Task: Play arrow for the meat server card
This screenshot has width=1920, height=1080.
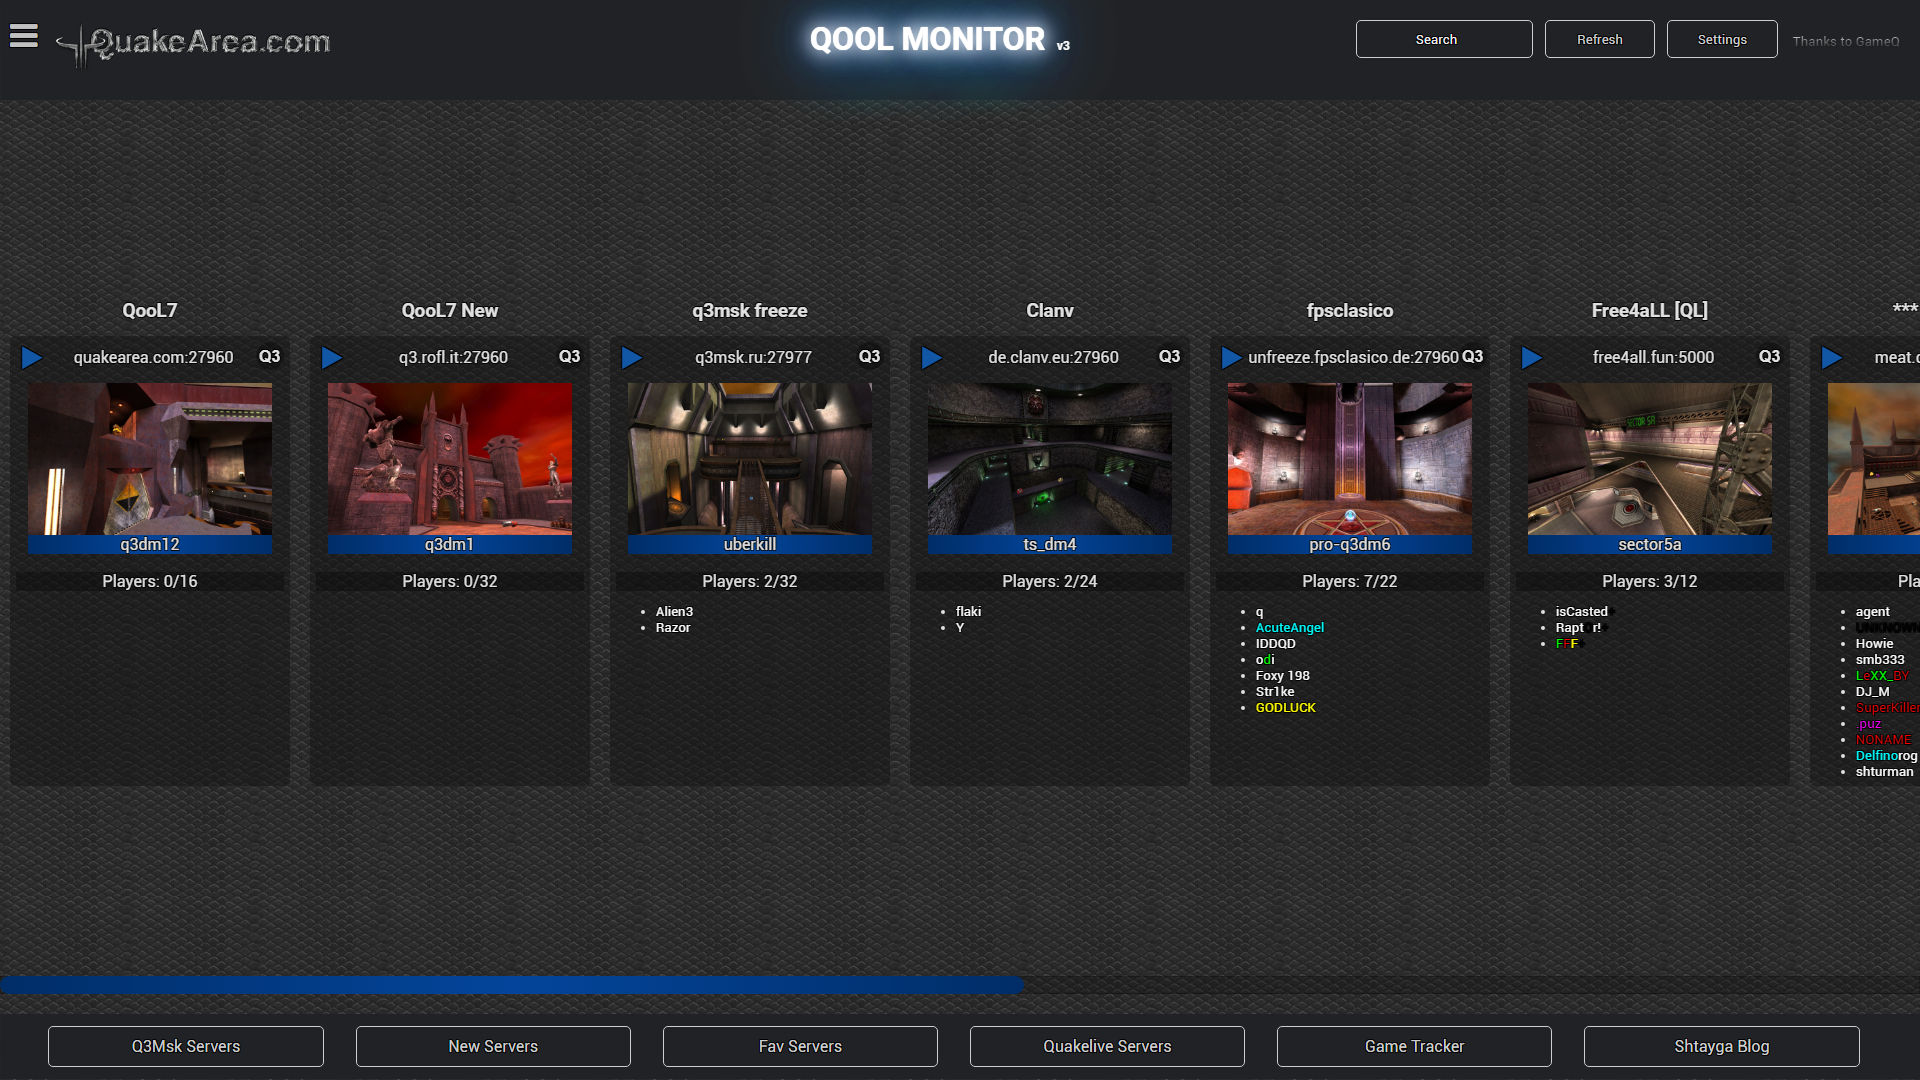Action: [1832, 358]
